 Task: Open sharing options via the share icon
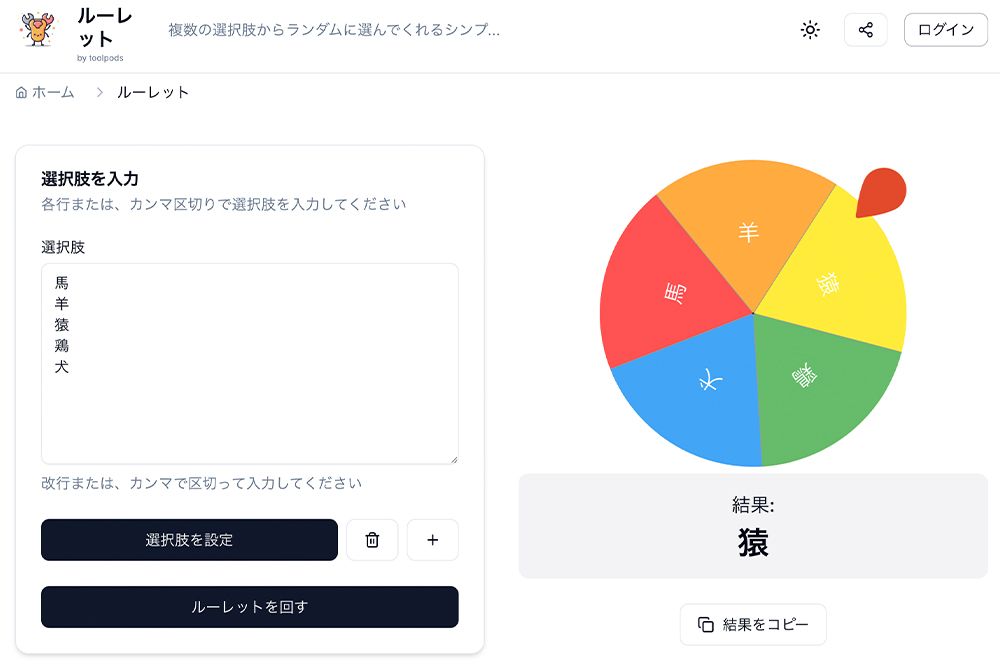865,29
